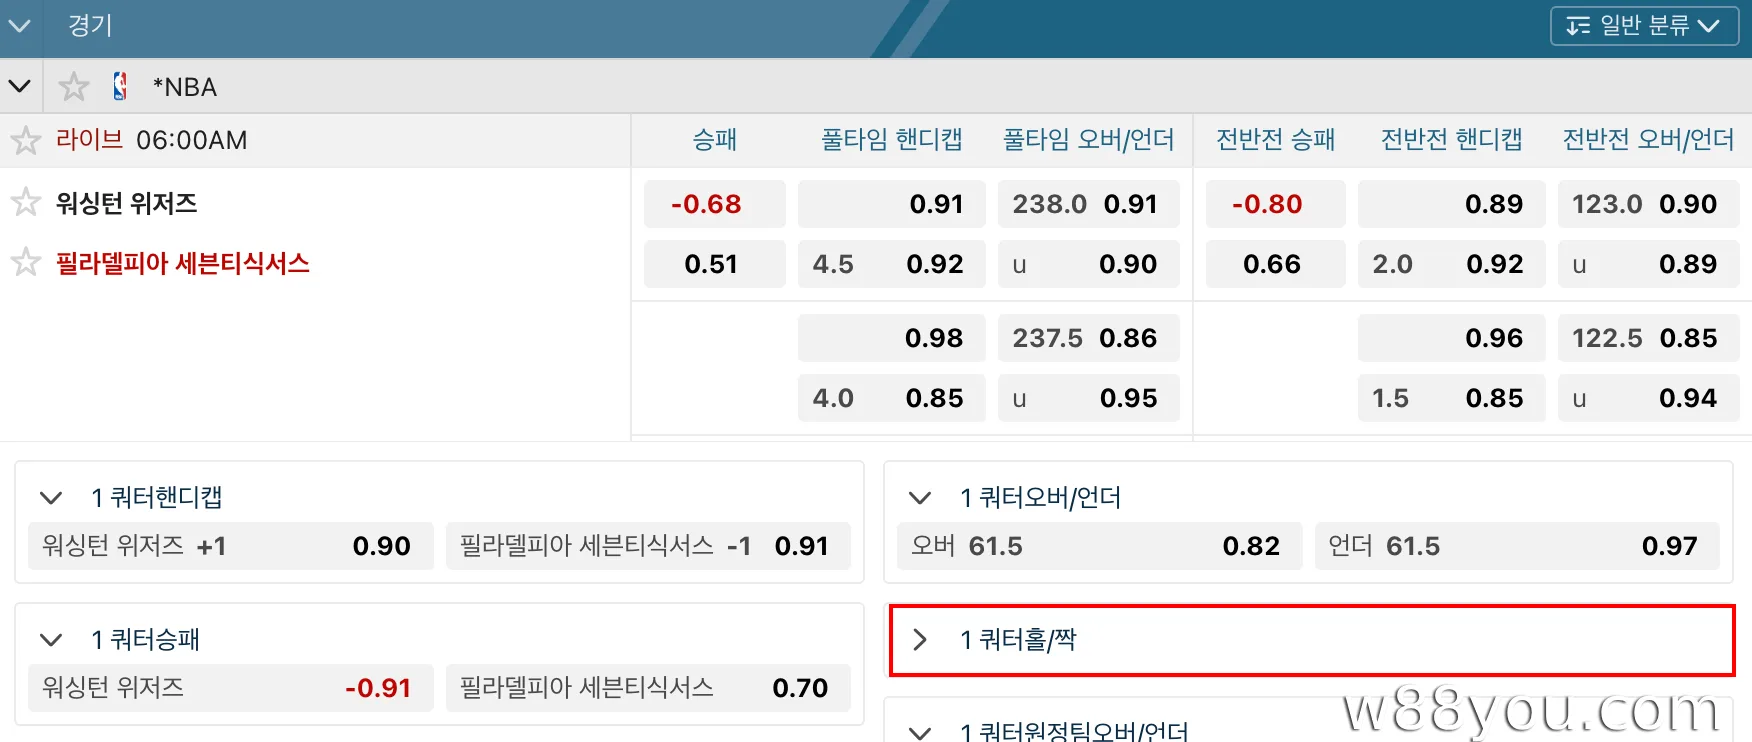
Task: Pick alternate 전반전 핸디캡 0.96
Action: click(x=1451, y=338)
